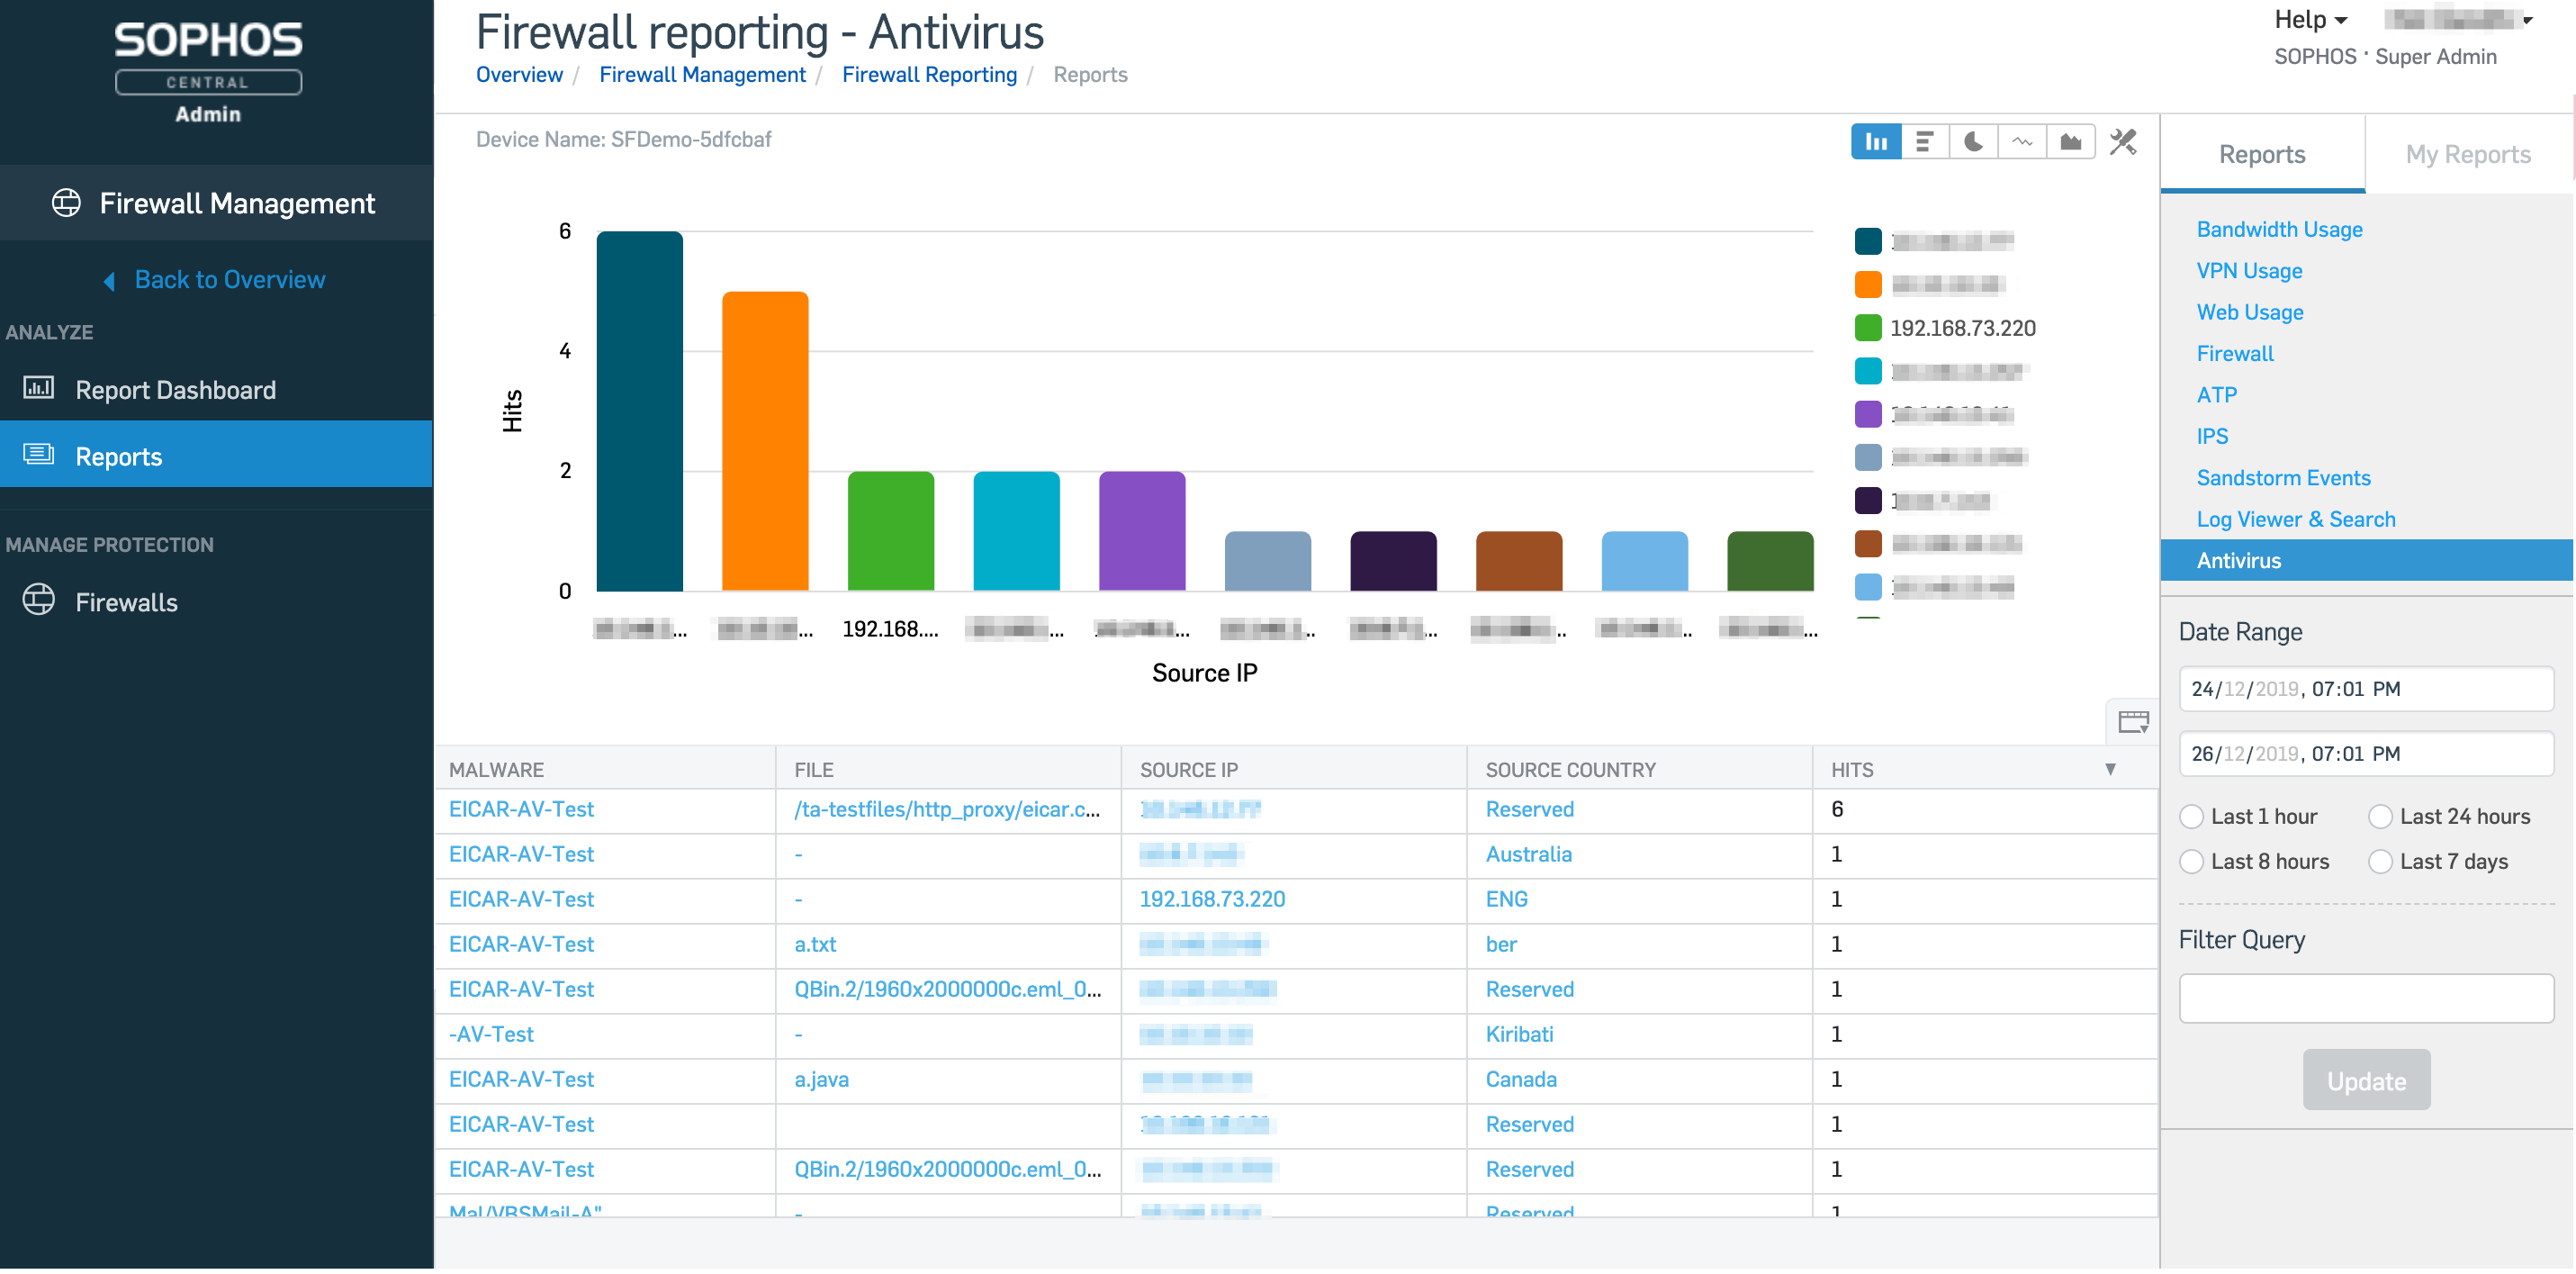The height and width of the screenshot is (1274, 2576).
Task: Open chart settings wrench-and-screwdriver icon
Action: (2122, 142)
